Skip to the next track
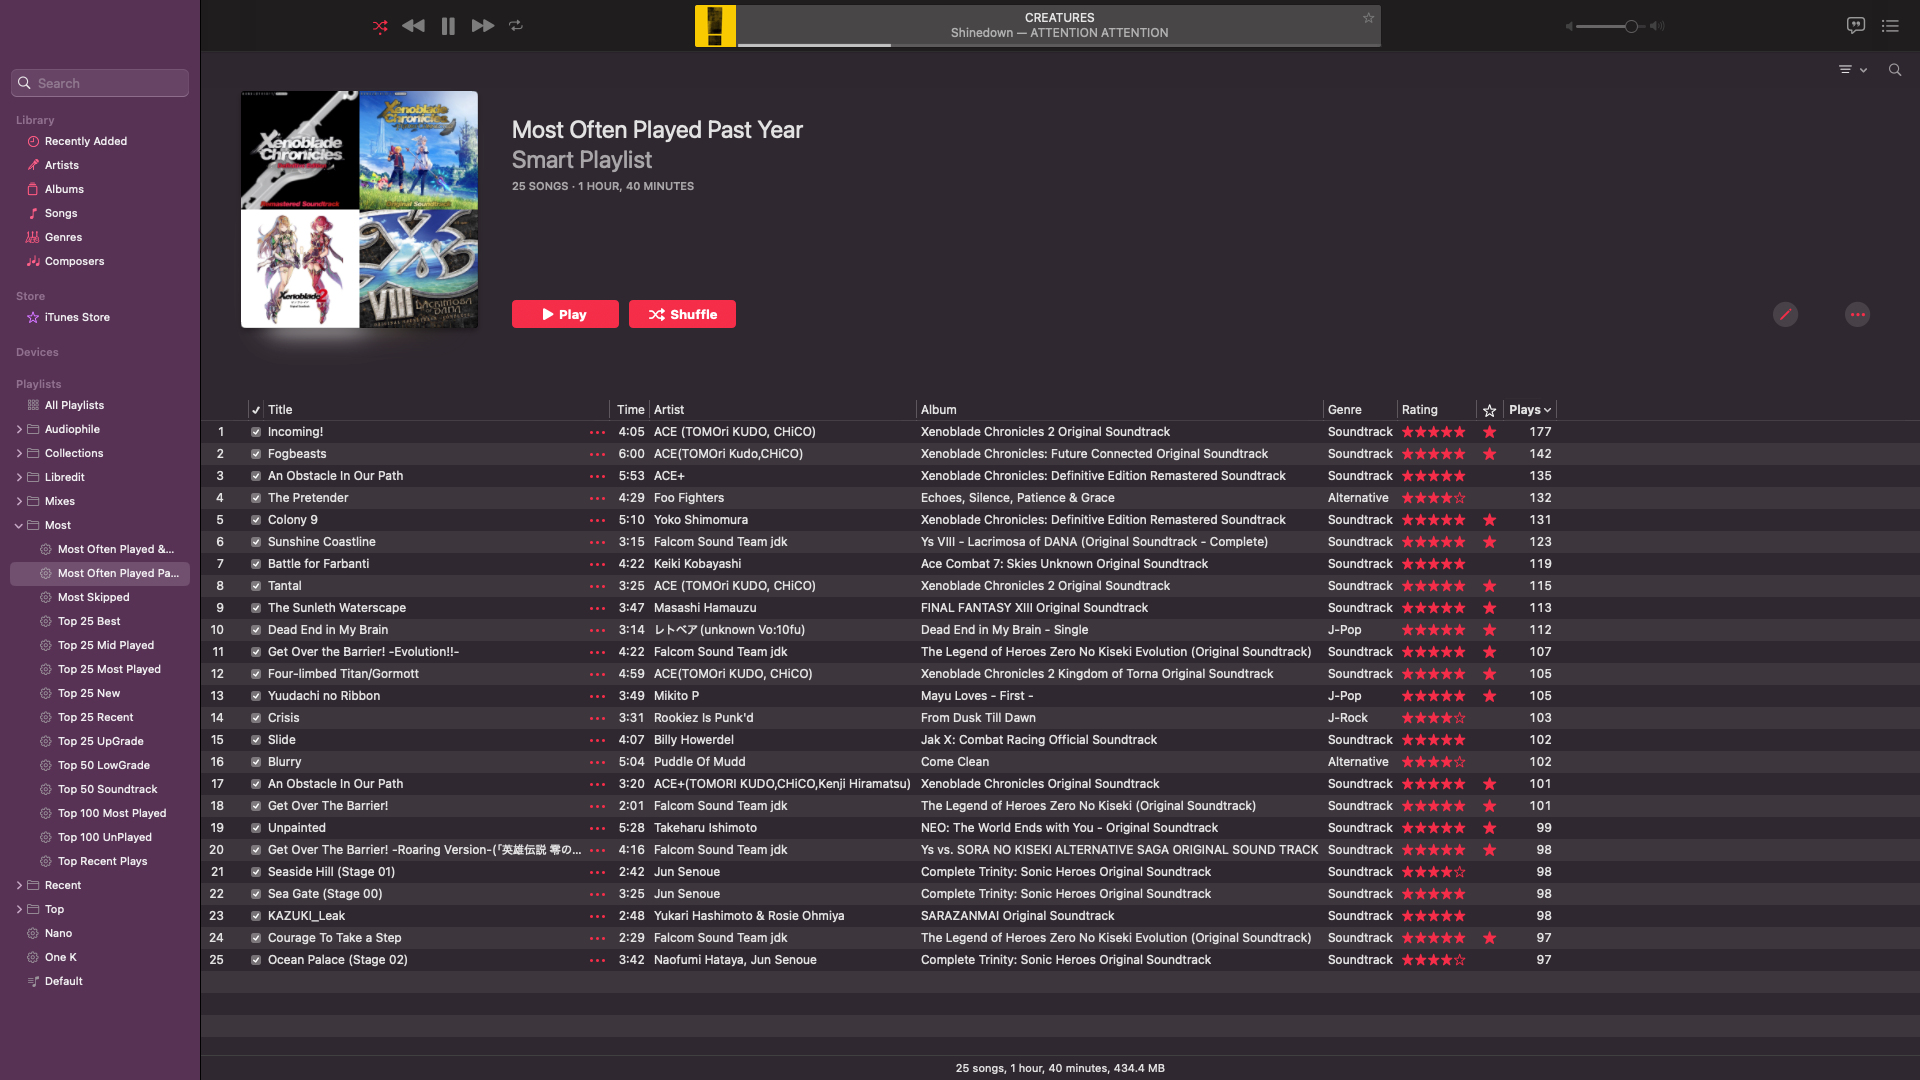 483,26
